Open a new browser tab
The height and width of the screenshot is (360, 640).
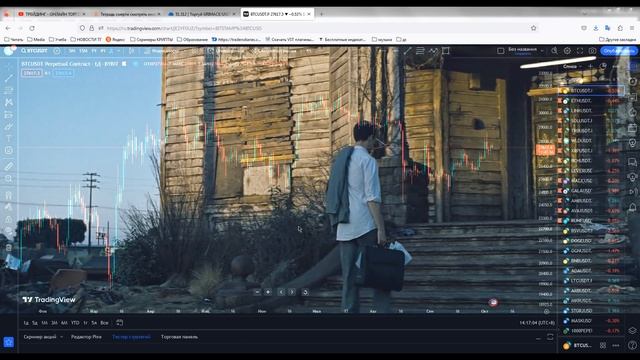(322, 14)
